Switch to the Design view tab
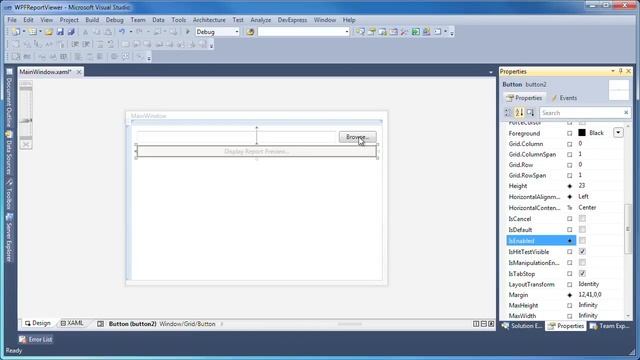Image resolution: width=640 pixels, height=360 pixels. [38, 323]
